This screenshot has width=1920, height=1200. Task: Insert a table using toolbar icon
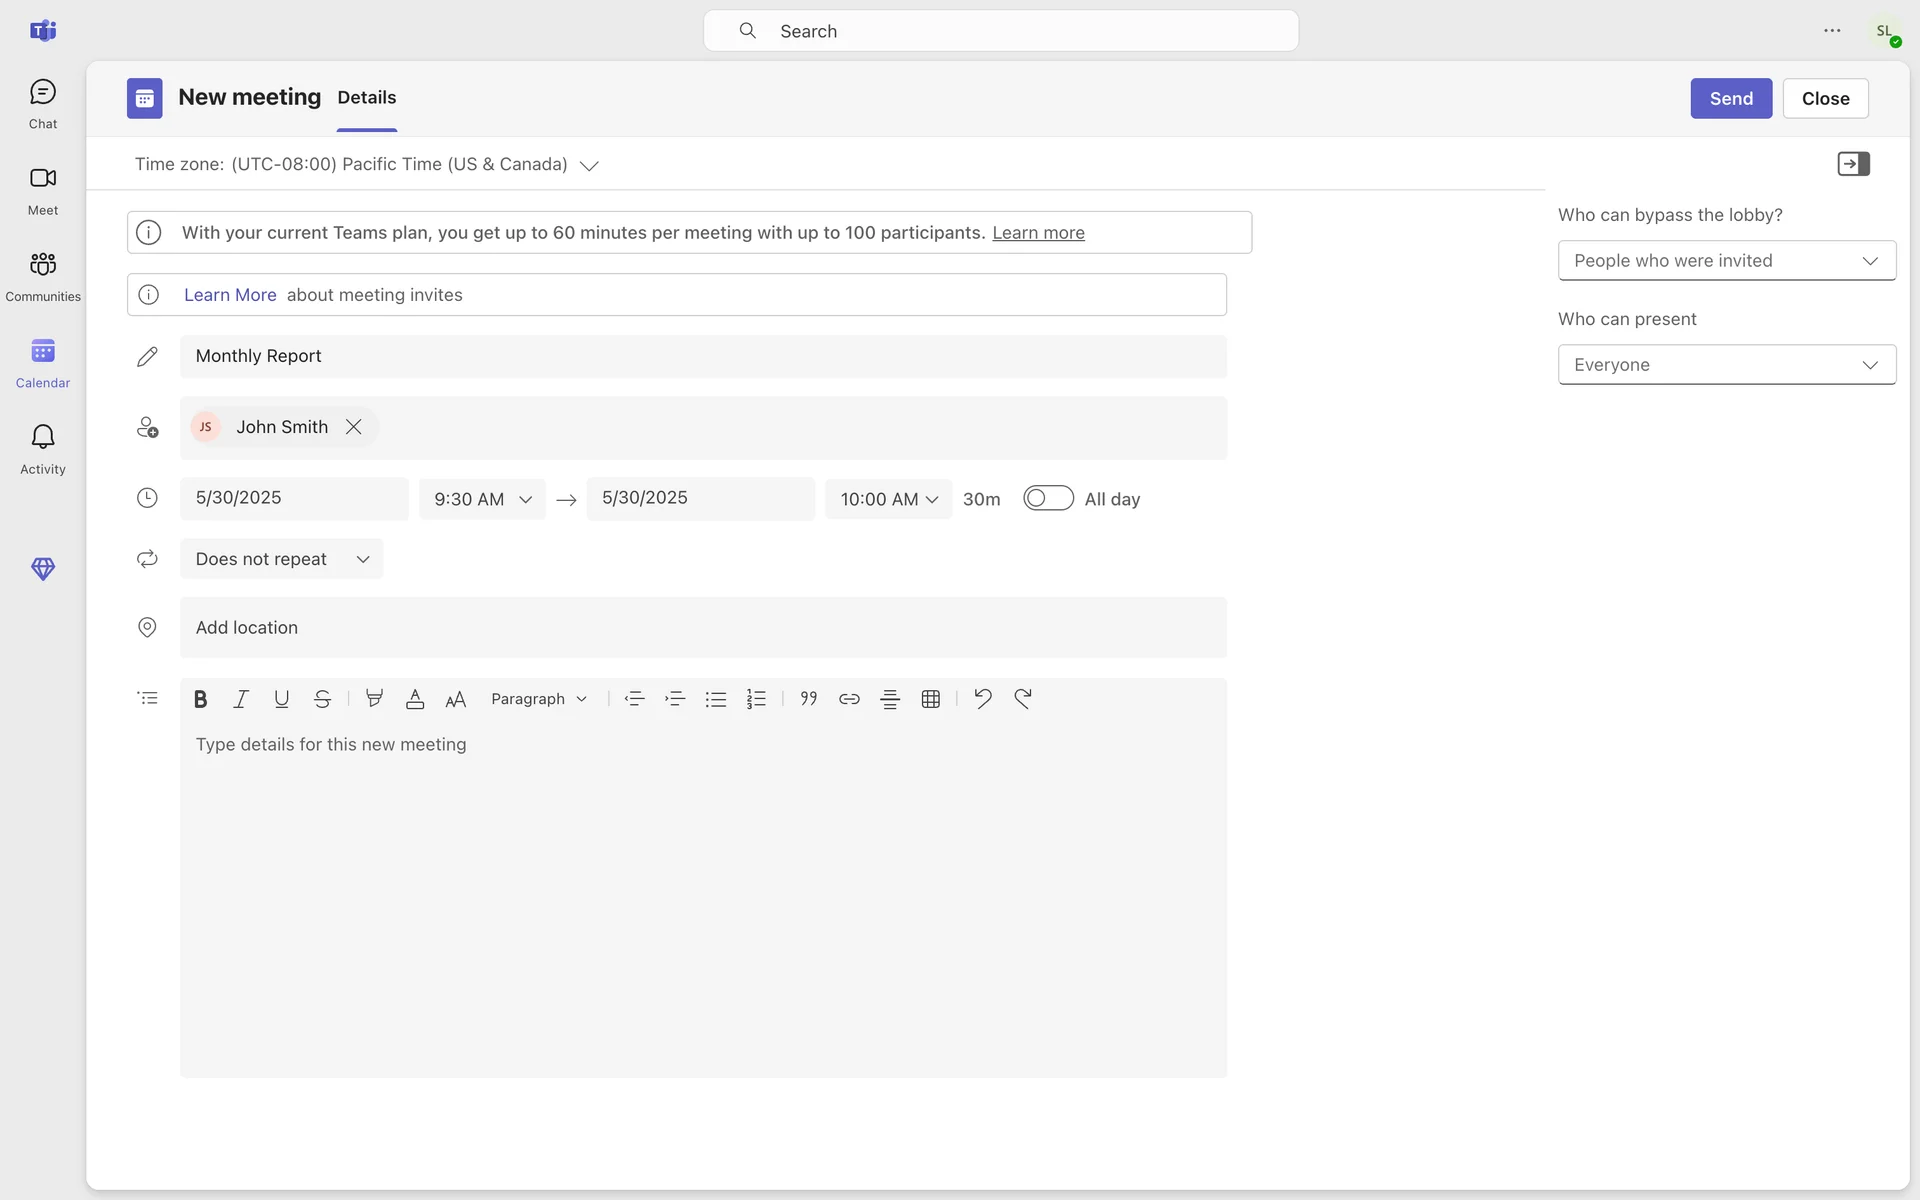click(930, 699)
